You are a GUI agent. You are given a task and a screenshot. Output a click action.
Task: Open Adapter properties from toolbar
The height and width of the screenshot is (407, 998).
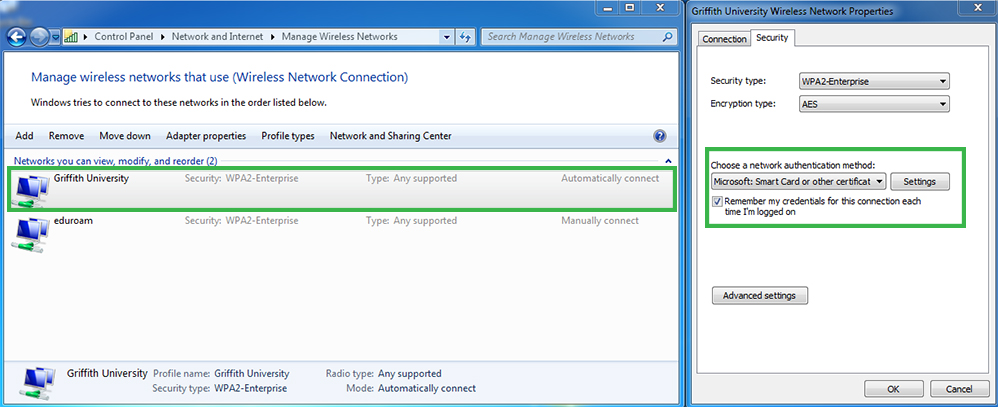[206, 136]
